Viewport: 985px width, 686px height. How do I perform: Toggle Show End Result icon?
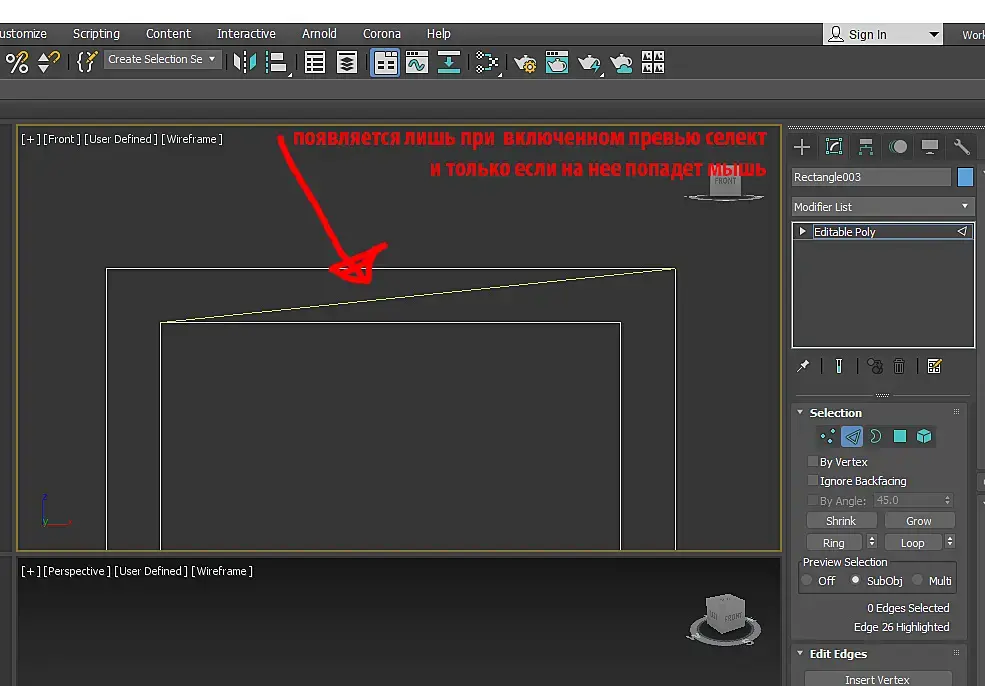click(839, 366)
